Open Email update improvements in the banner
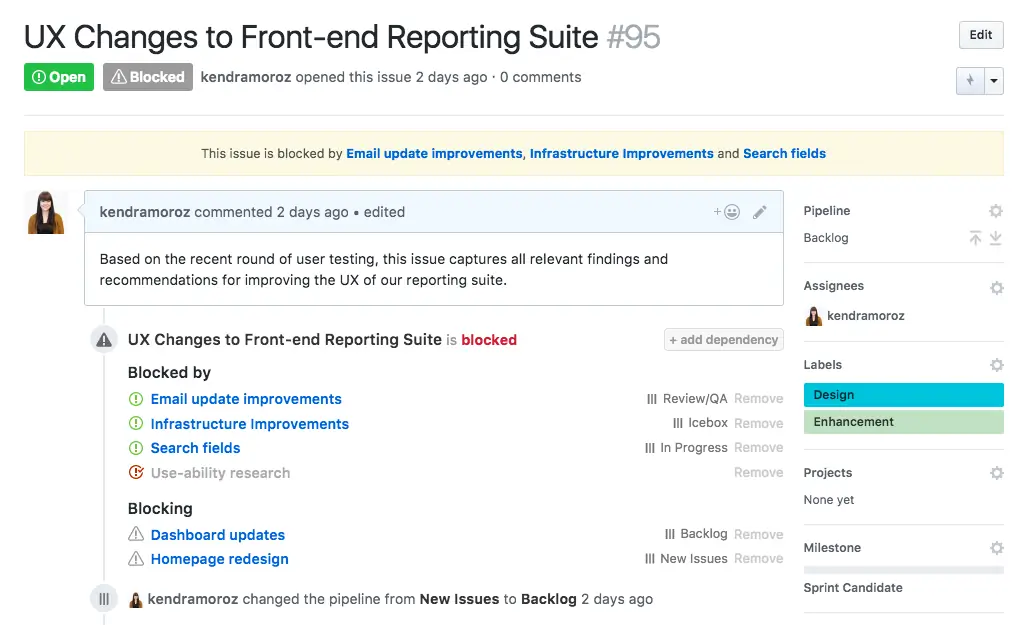1033x625 pixels. pos(434,153)
